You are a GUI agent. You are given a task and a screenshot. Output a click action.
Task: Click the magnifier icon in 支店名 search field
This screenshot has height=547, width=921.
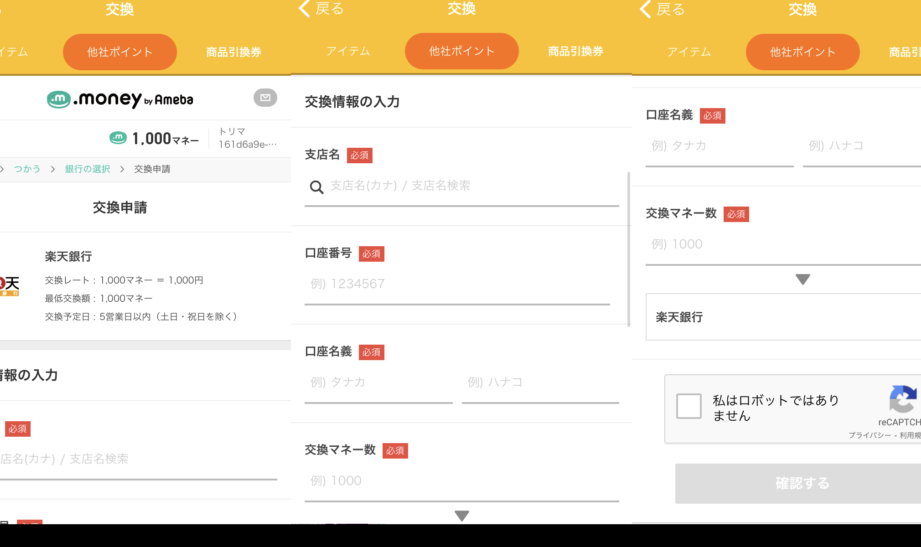[316, 187]
